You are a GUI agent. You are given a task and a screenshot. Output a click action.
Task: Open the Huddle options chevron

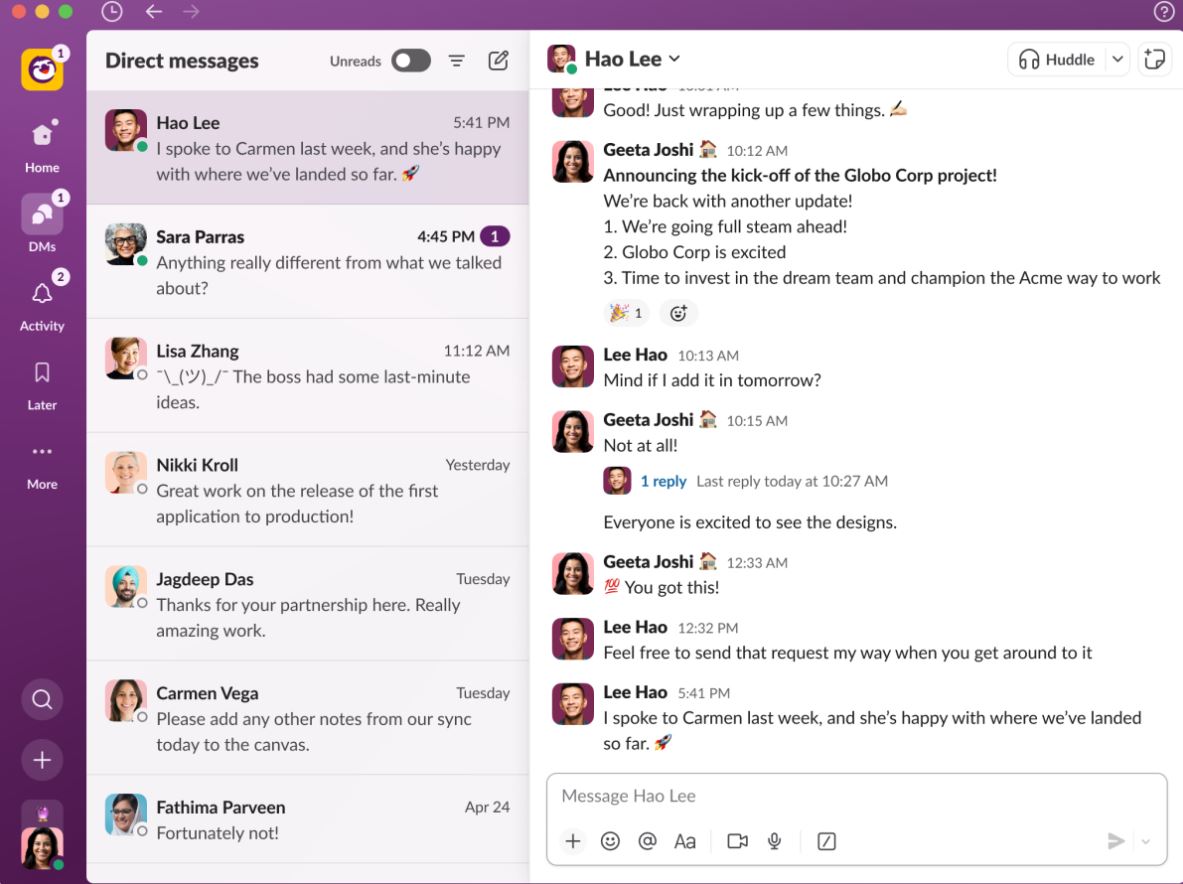pos(1117,60)
